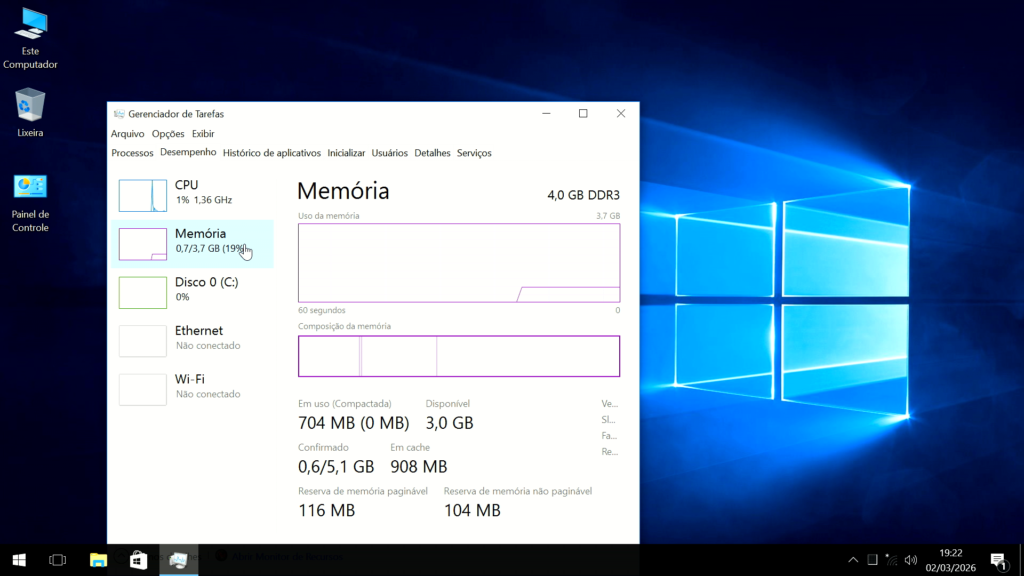Click the Wi-Fi network tray icon
This screenshot has height=576, width=1024.
pyautogui.click(x=891, y=560)
